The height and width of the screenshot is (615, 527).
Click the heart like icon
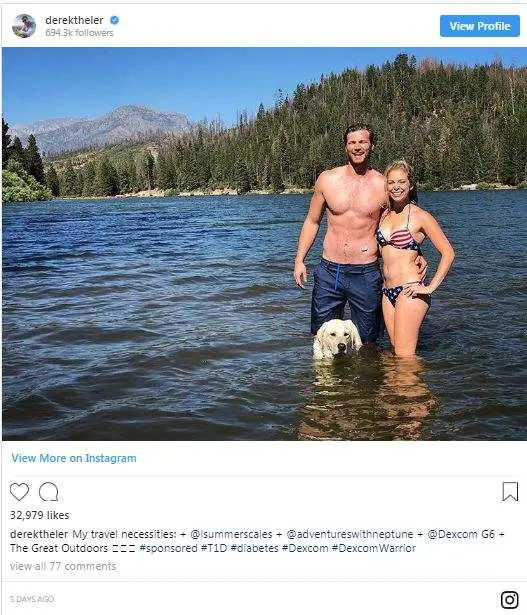pos(19,492)
